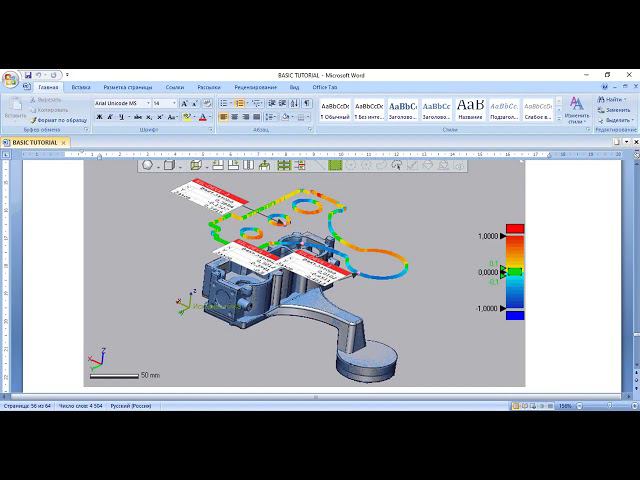Click the Shrink Font icon
Screen dimensions: 640x480
tap(195, 104)
